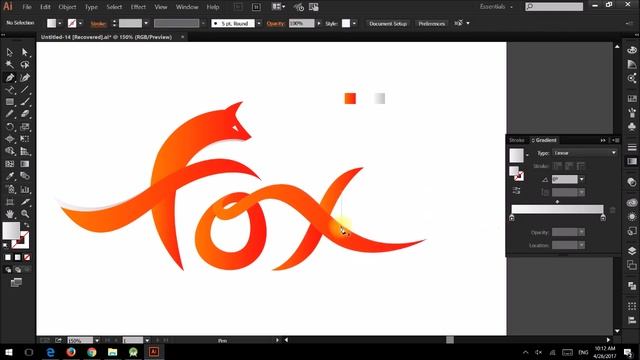This screenshot has height=360, width=640.
Task: Select the Shape Builder tool
Action: tap(9, 151)
